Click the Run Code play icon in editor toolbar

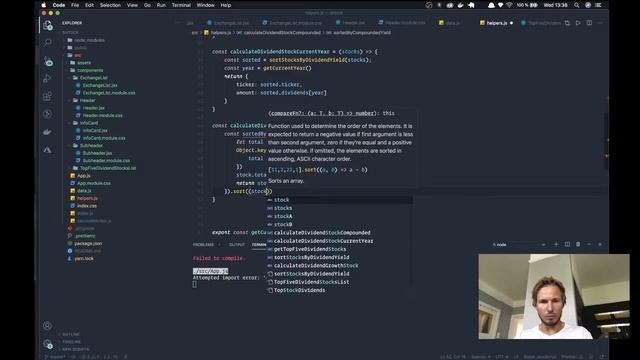pyautogui.click(x=578, y=23)
